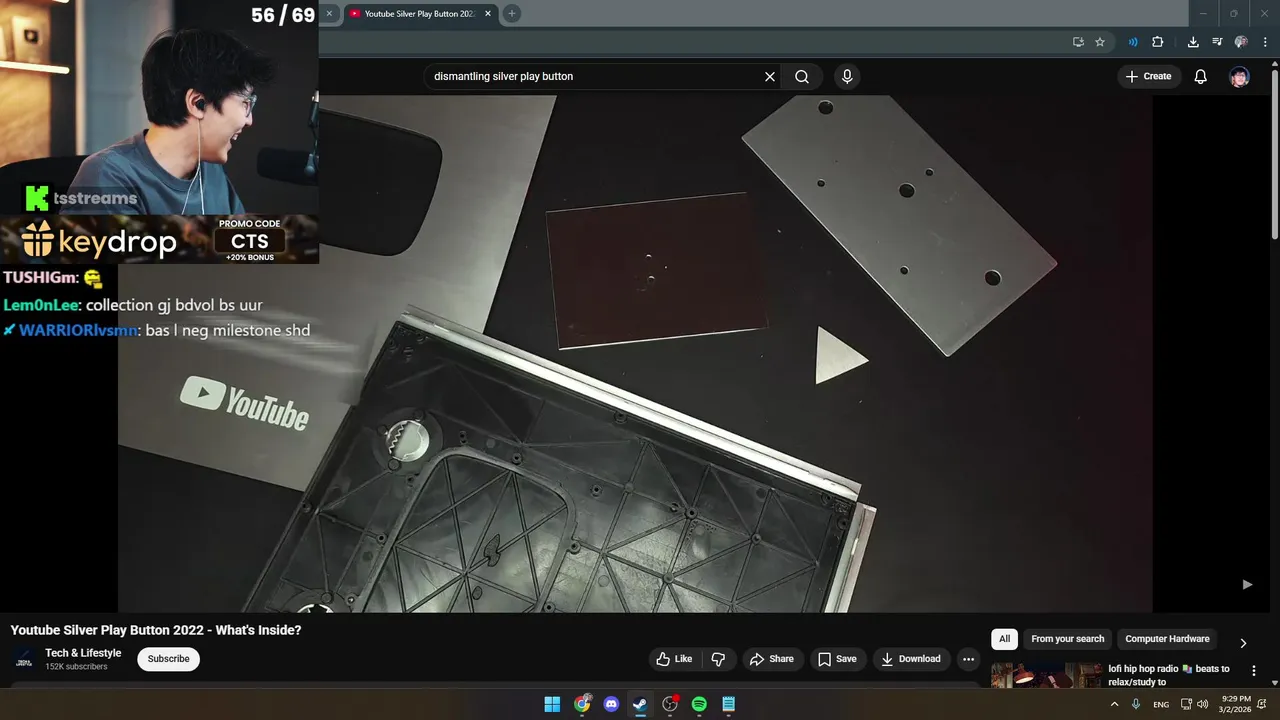1280x720 pixels.
Task: Show hidden system tray icons
Action: pyautogui.click(x=1114, y=704)
